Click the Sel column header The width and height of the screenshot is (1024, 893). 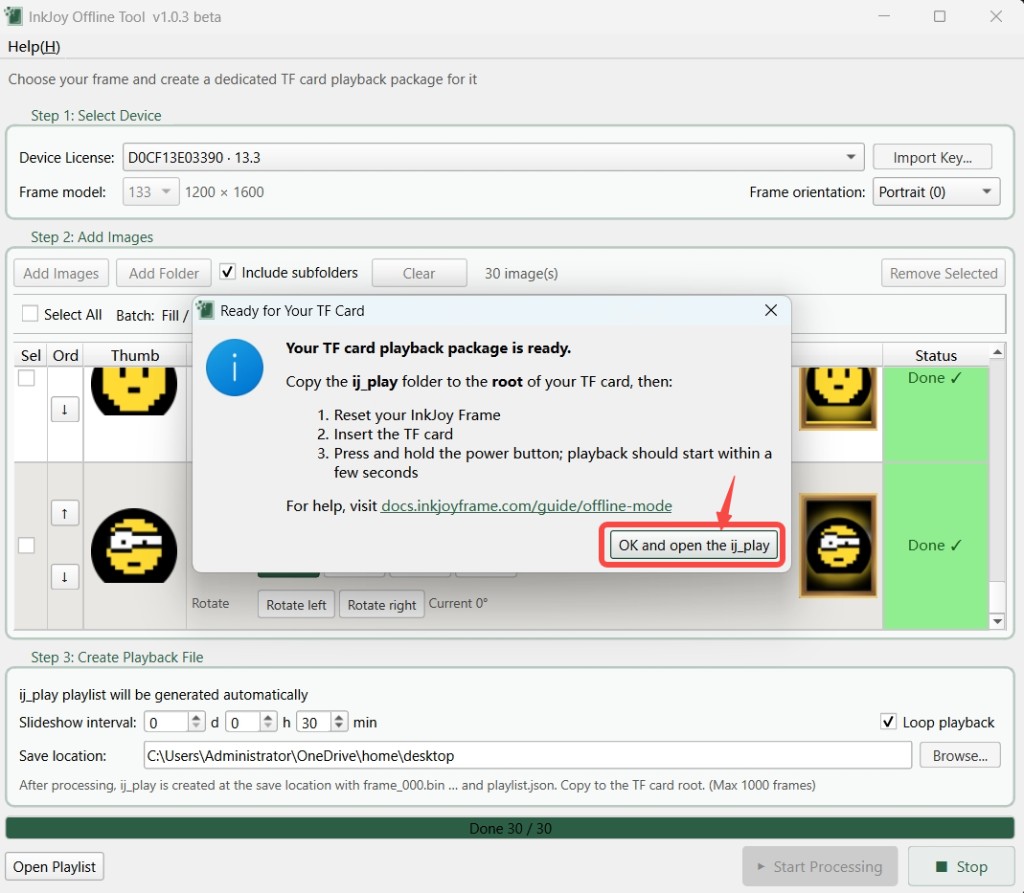pyautogui.click(x=31, y=355)
